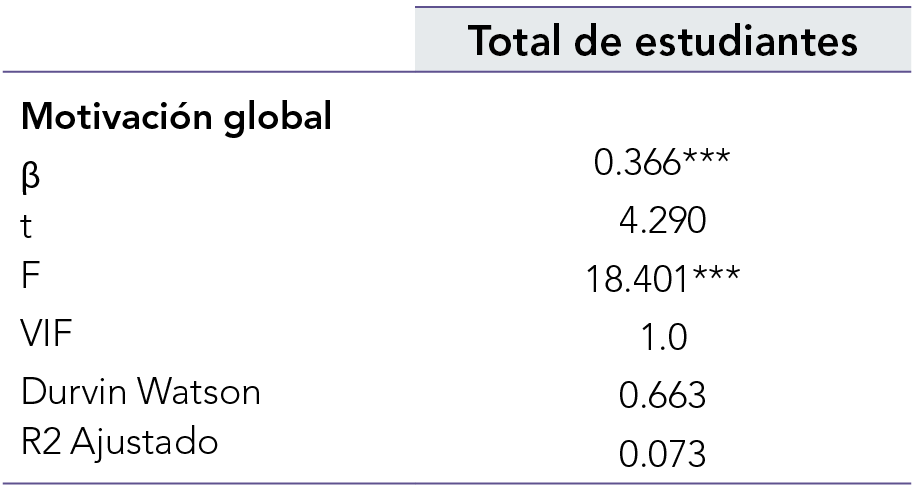Click the "Durvin Watson" row label

141,390
